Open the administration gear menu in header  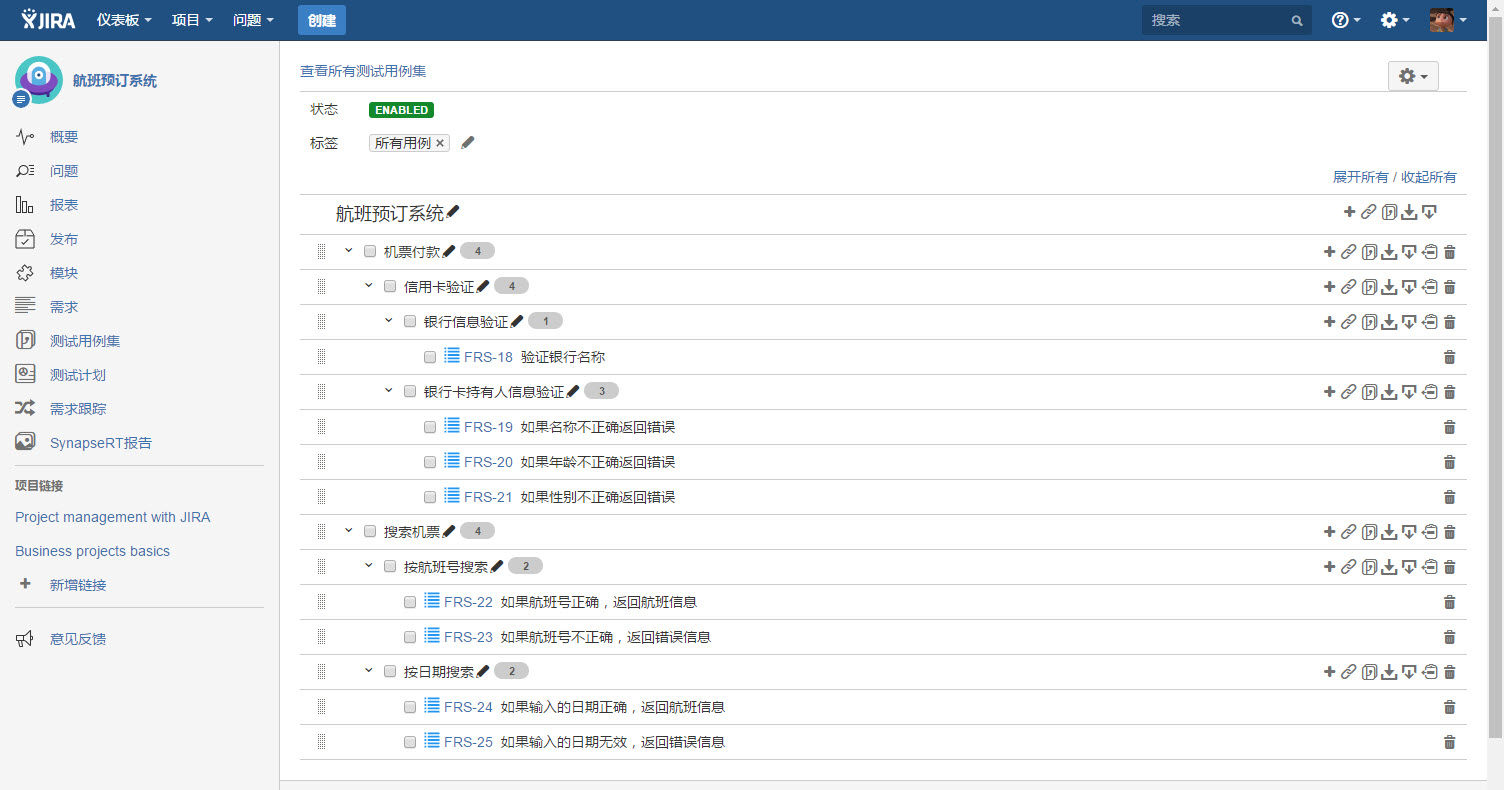click(x=1395, y=20)
